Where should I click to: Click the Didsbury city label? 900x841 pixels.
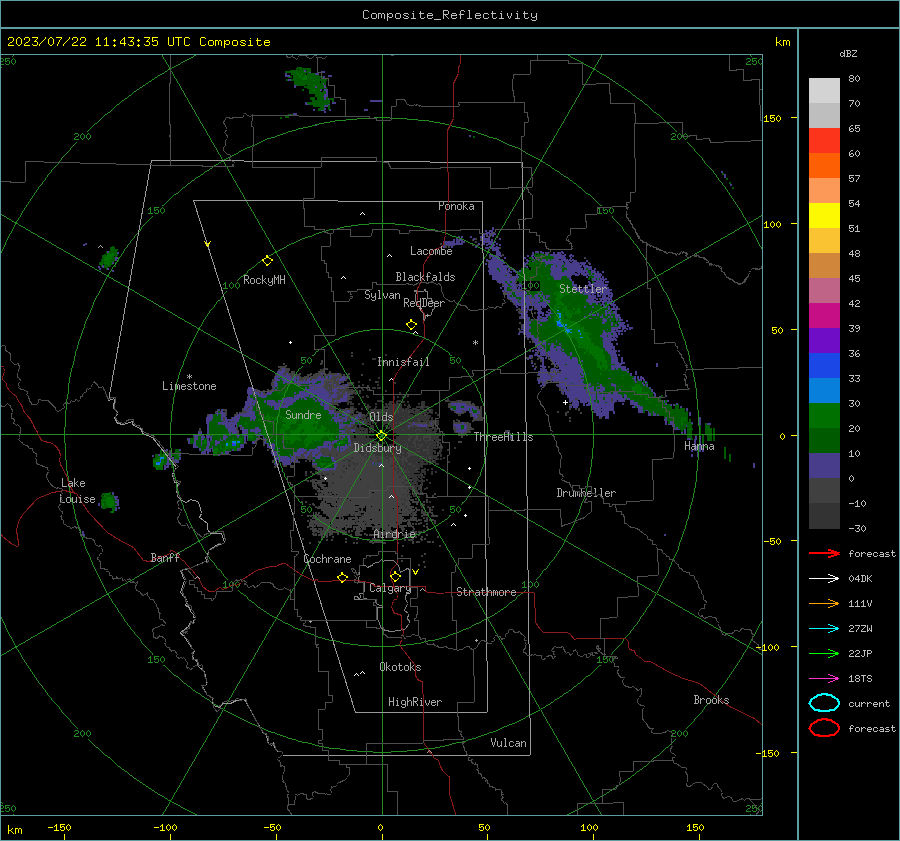pyautogui.click(x=377, y=448)
